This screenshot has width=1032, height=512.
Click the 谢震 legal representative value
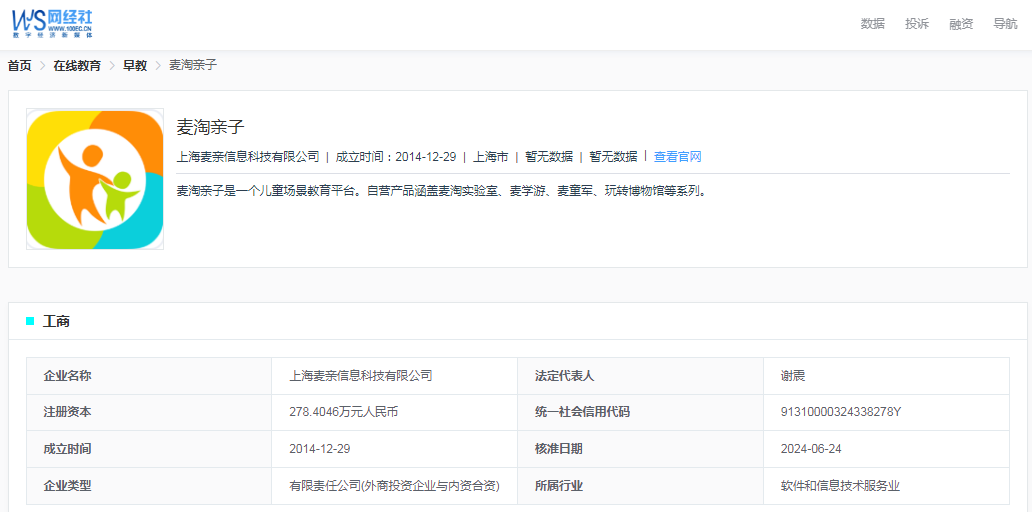coord(792,376)
